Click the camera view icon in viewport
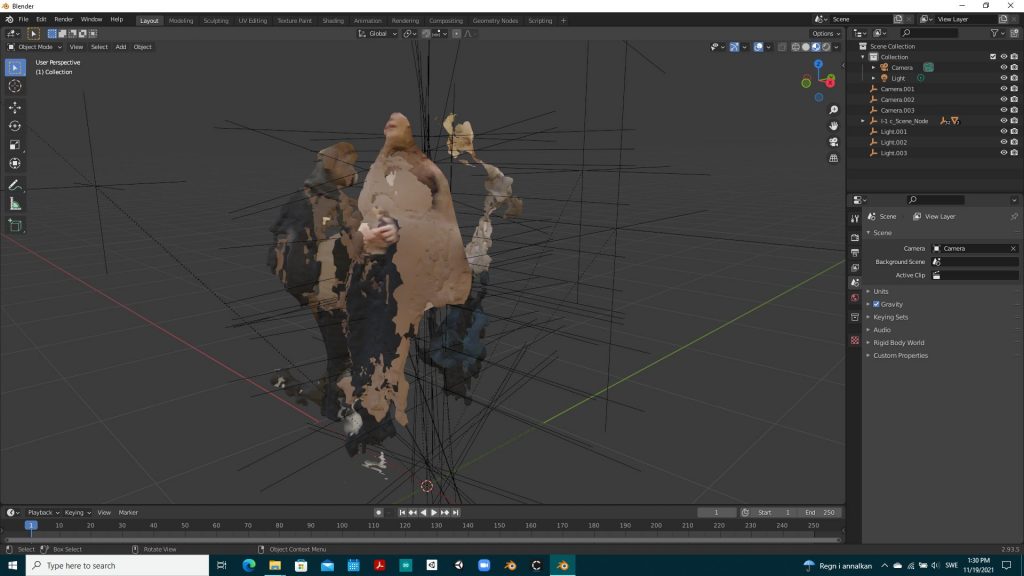1024x576 pixels. coord(834,142)
